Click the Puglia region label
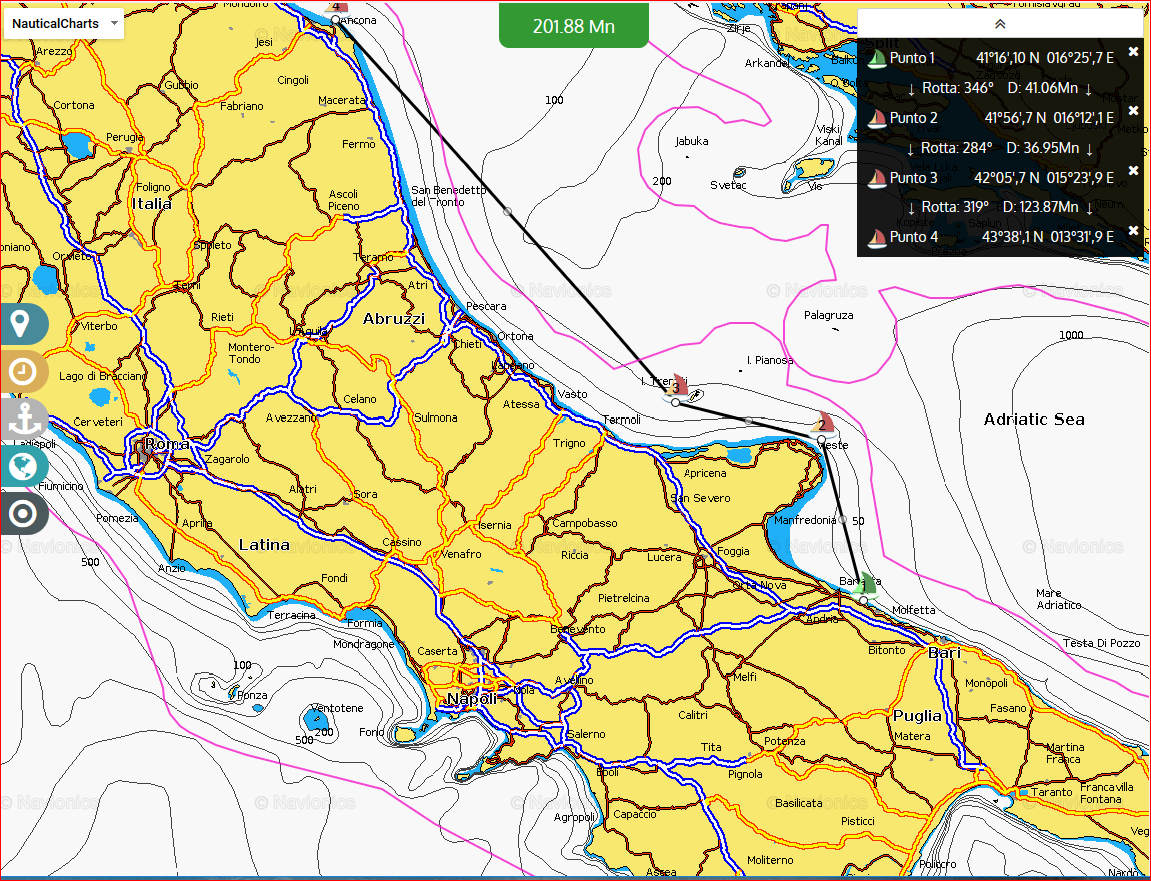 (918, 716)
